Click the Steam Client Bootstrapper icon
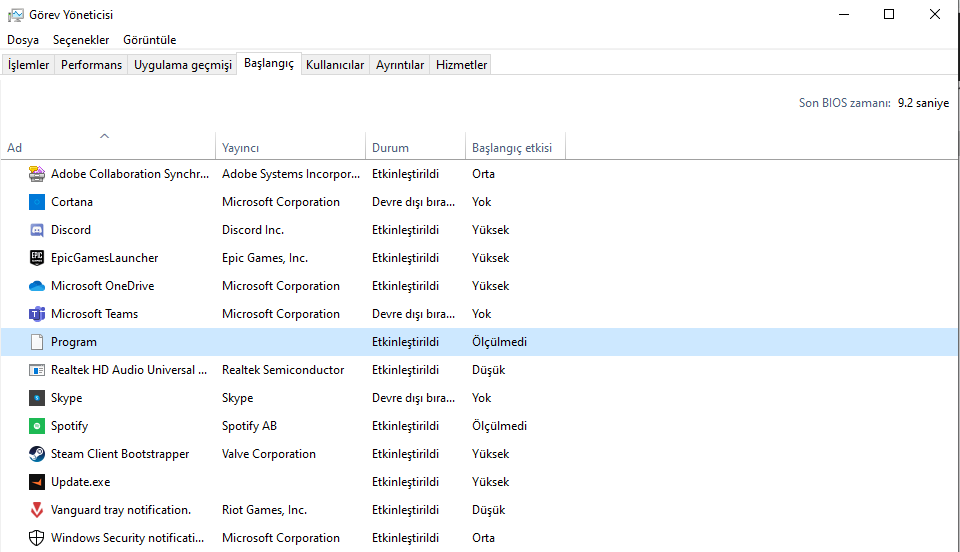The width and height of the screenshot is (960, 552). 37,454
